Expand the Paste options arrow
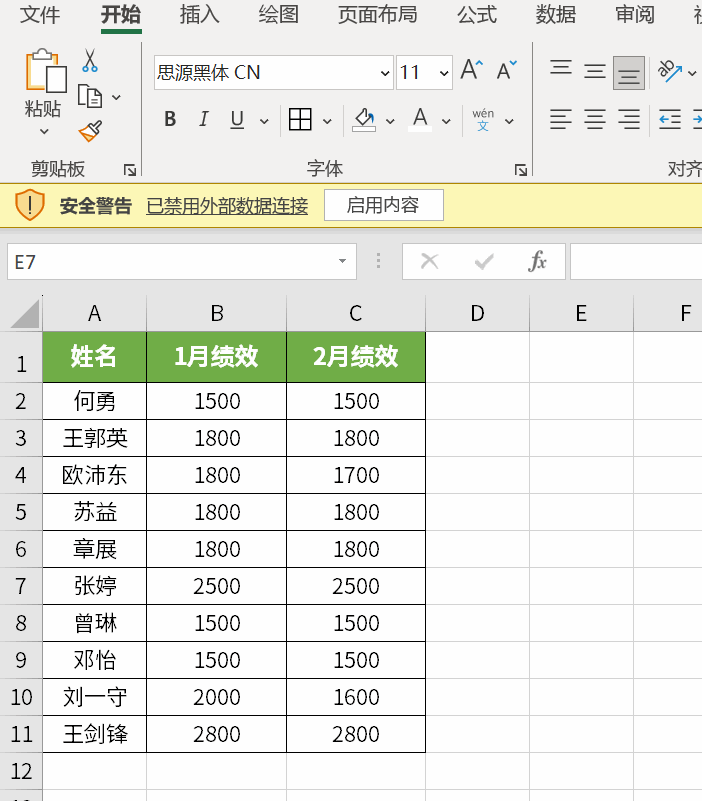Viewport: 702px width, 801px height. click(x=44, y=132)
